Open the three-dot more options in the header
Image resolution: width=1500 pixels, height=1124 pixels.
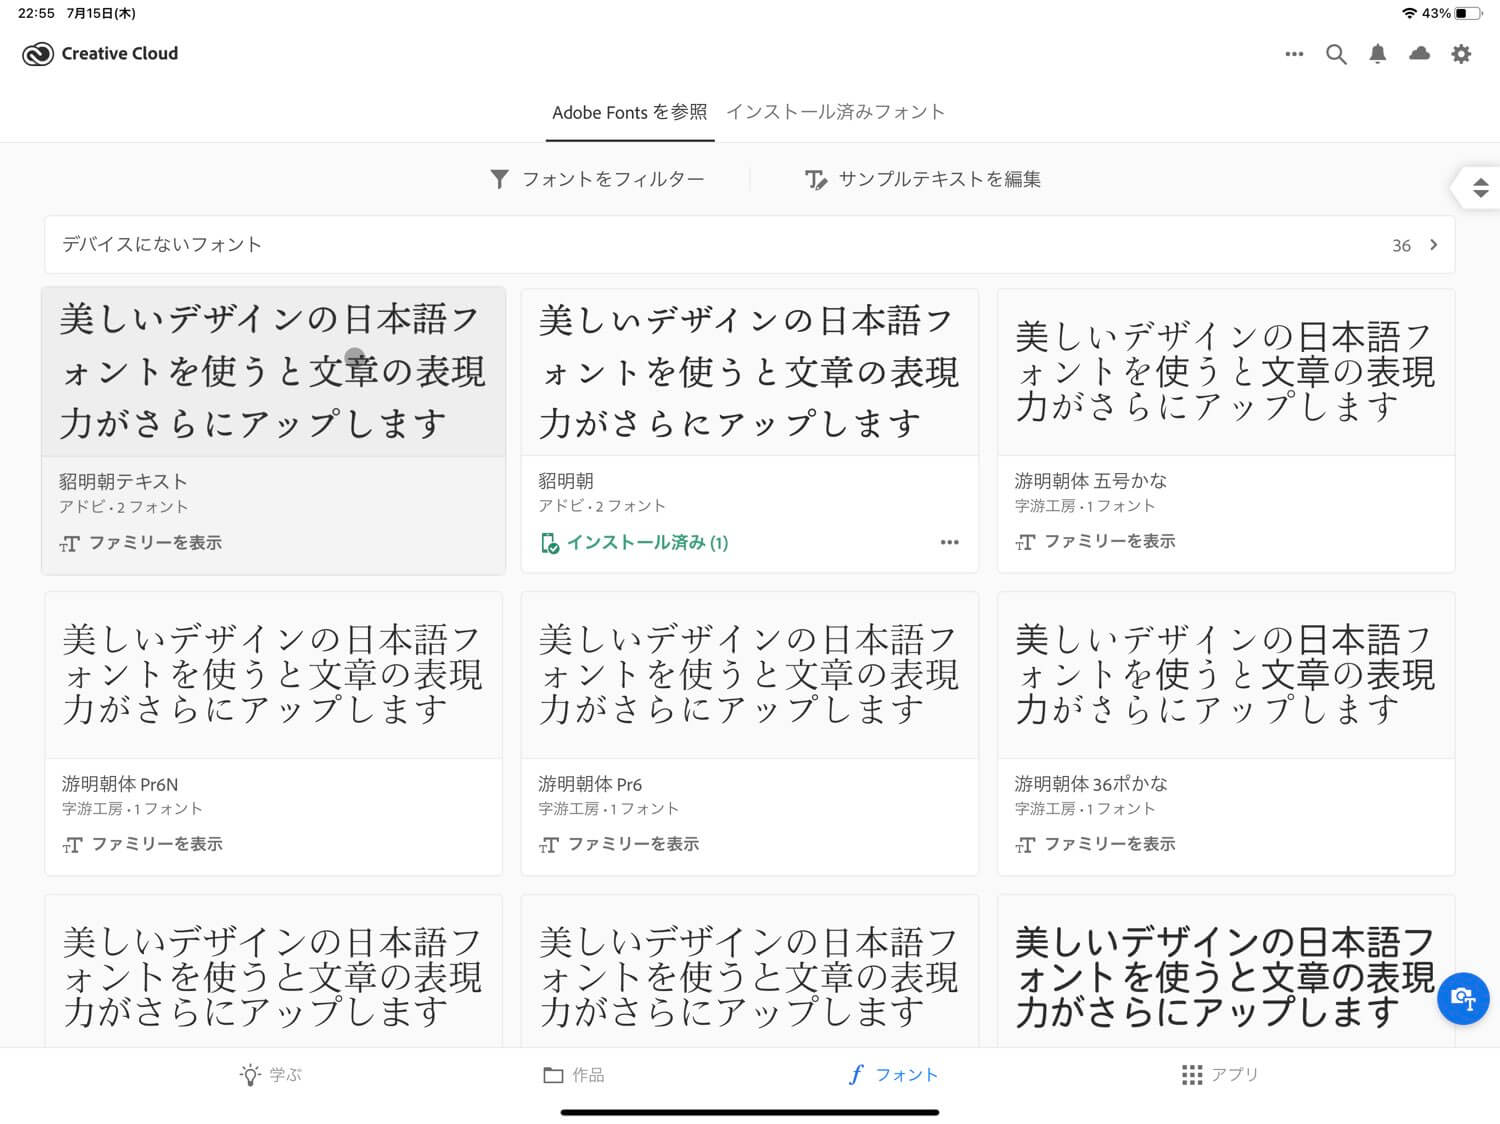tap(1294, 54)
